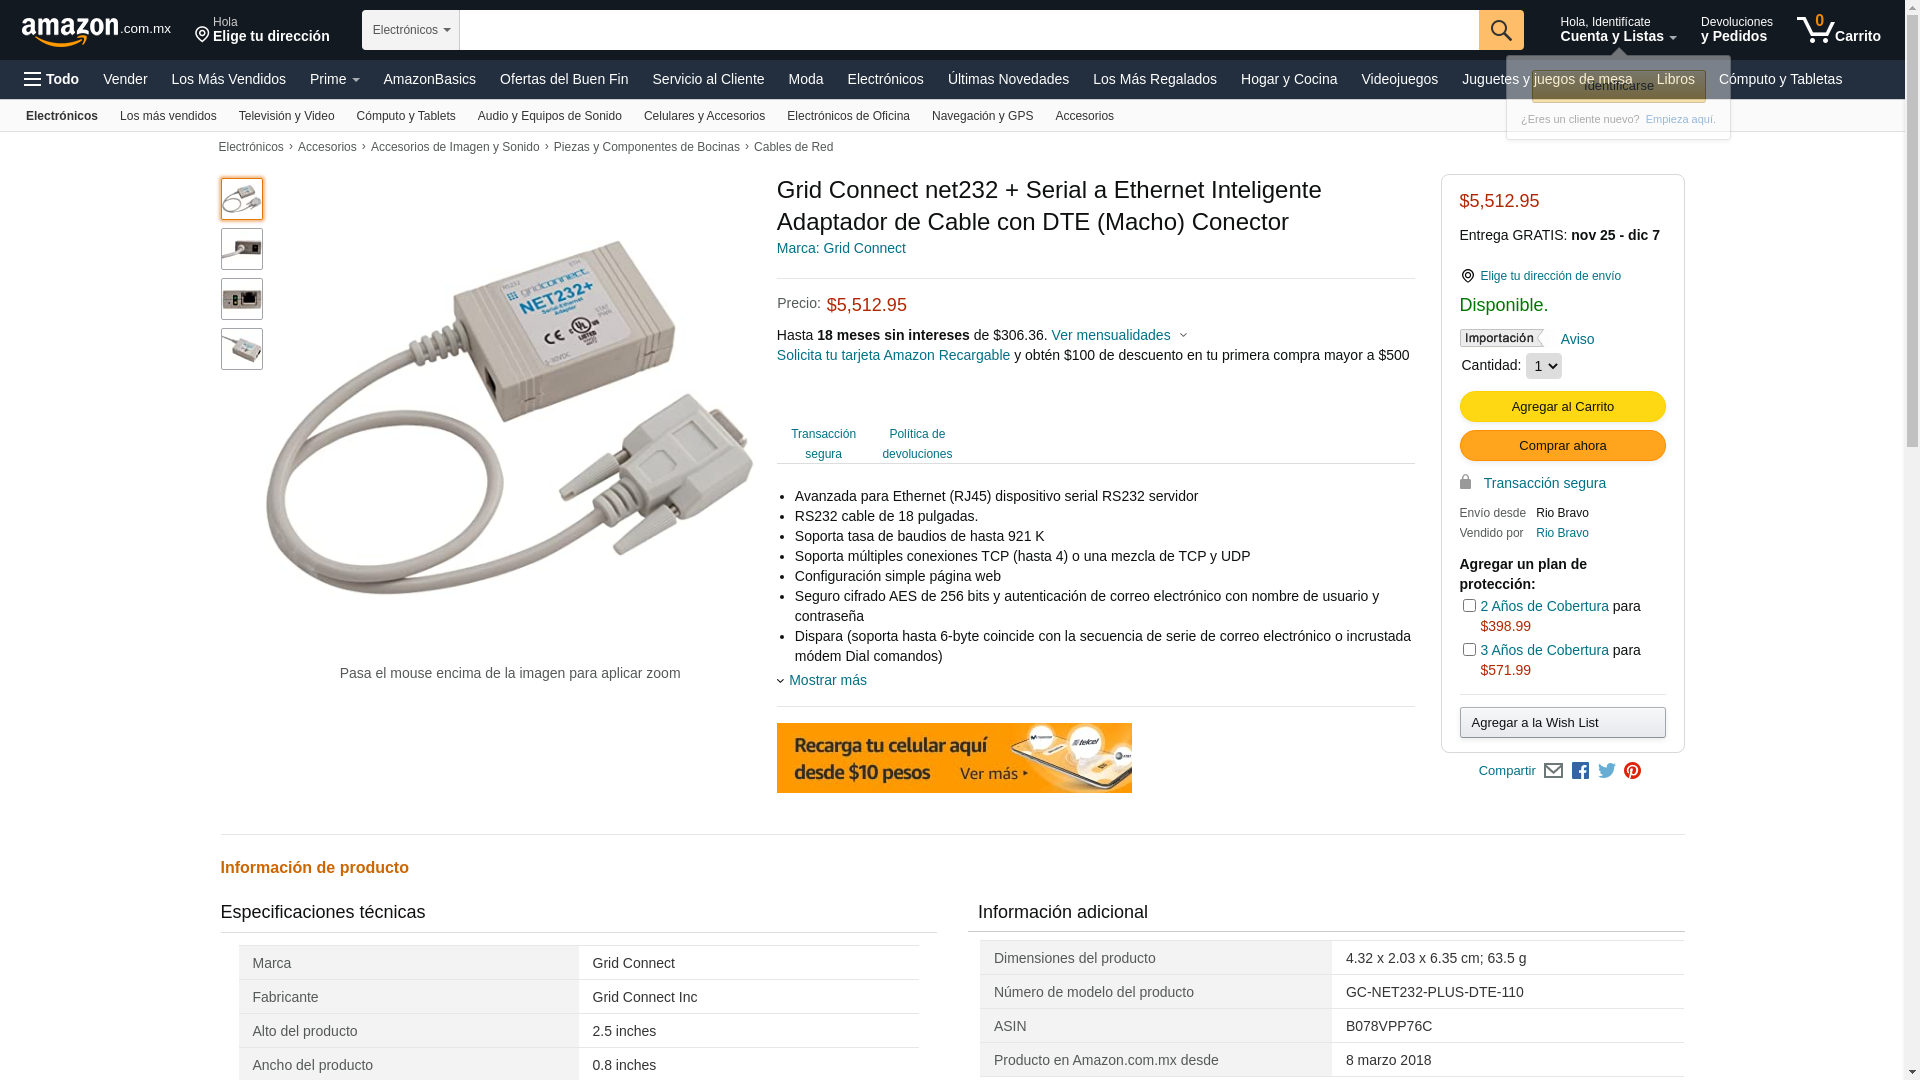The width and height of the screenshot is (1920, 1080).
Task: Open Celulares y Accesorios category tab
Action: (x=704, y=116)
